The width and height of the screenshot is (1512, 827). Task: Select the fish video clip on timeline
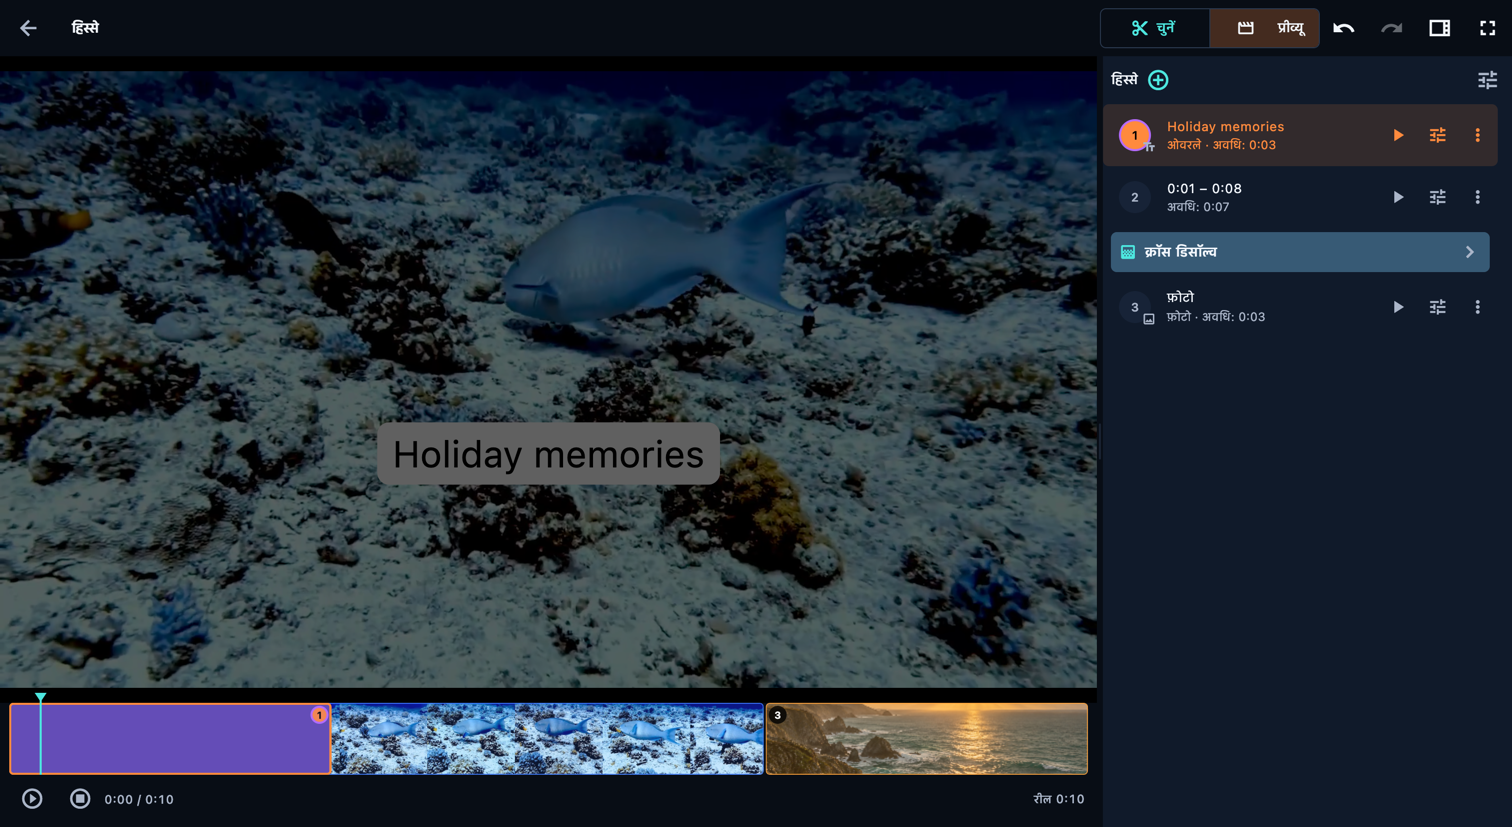547,739
